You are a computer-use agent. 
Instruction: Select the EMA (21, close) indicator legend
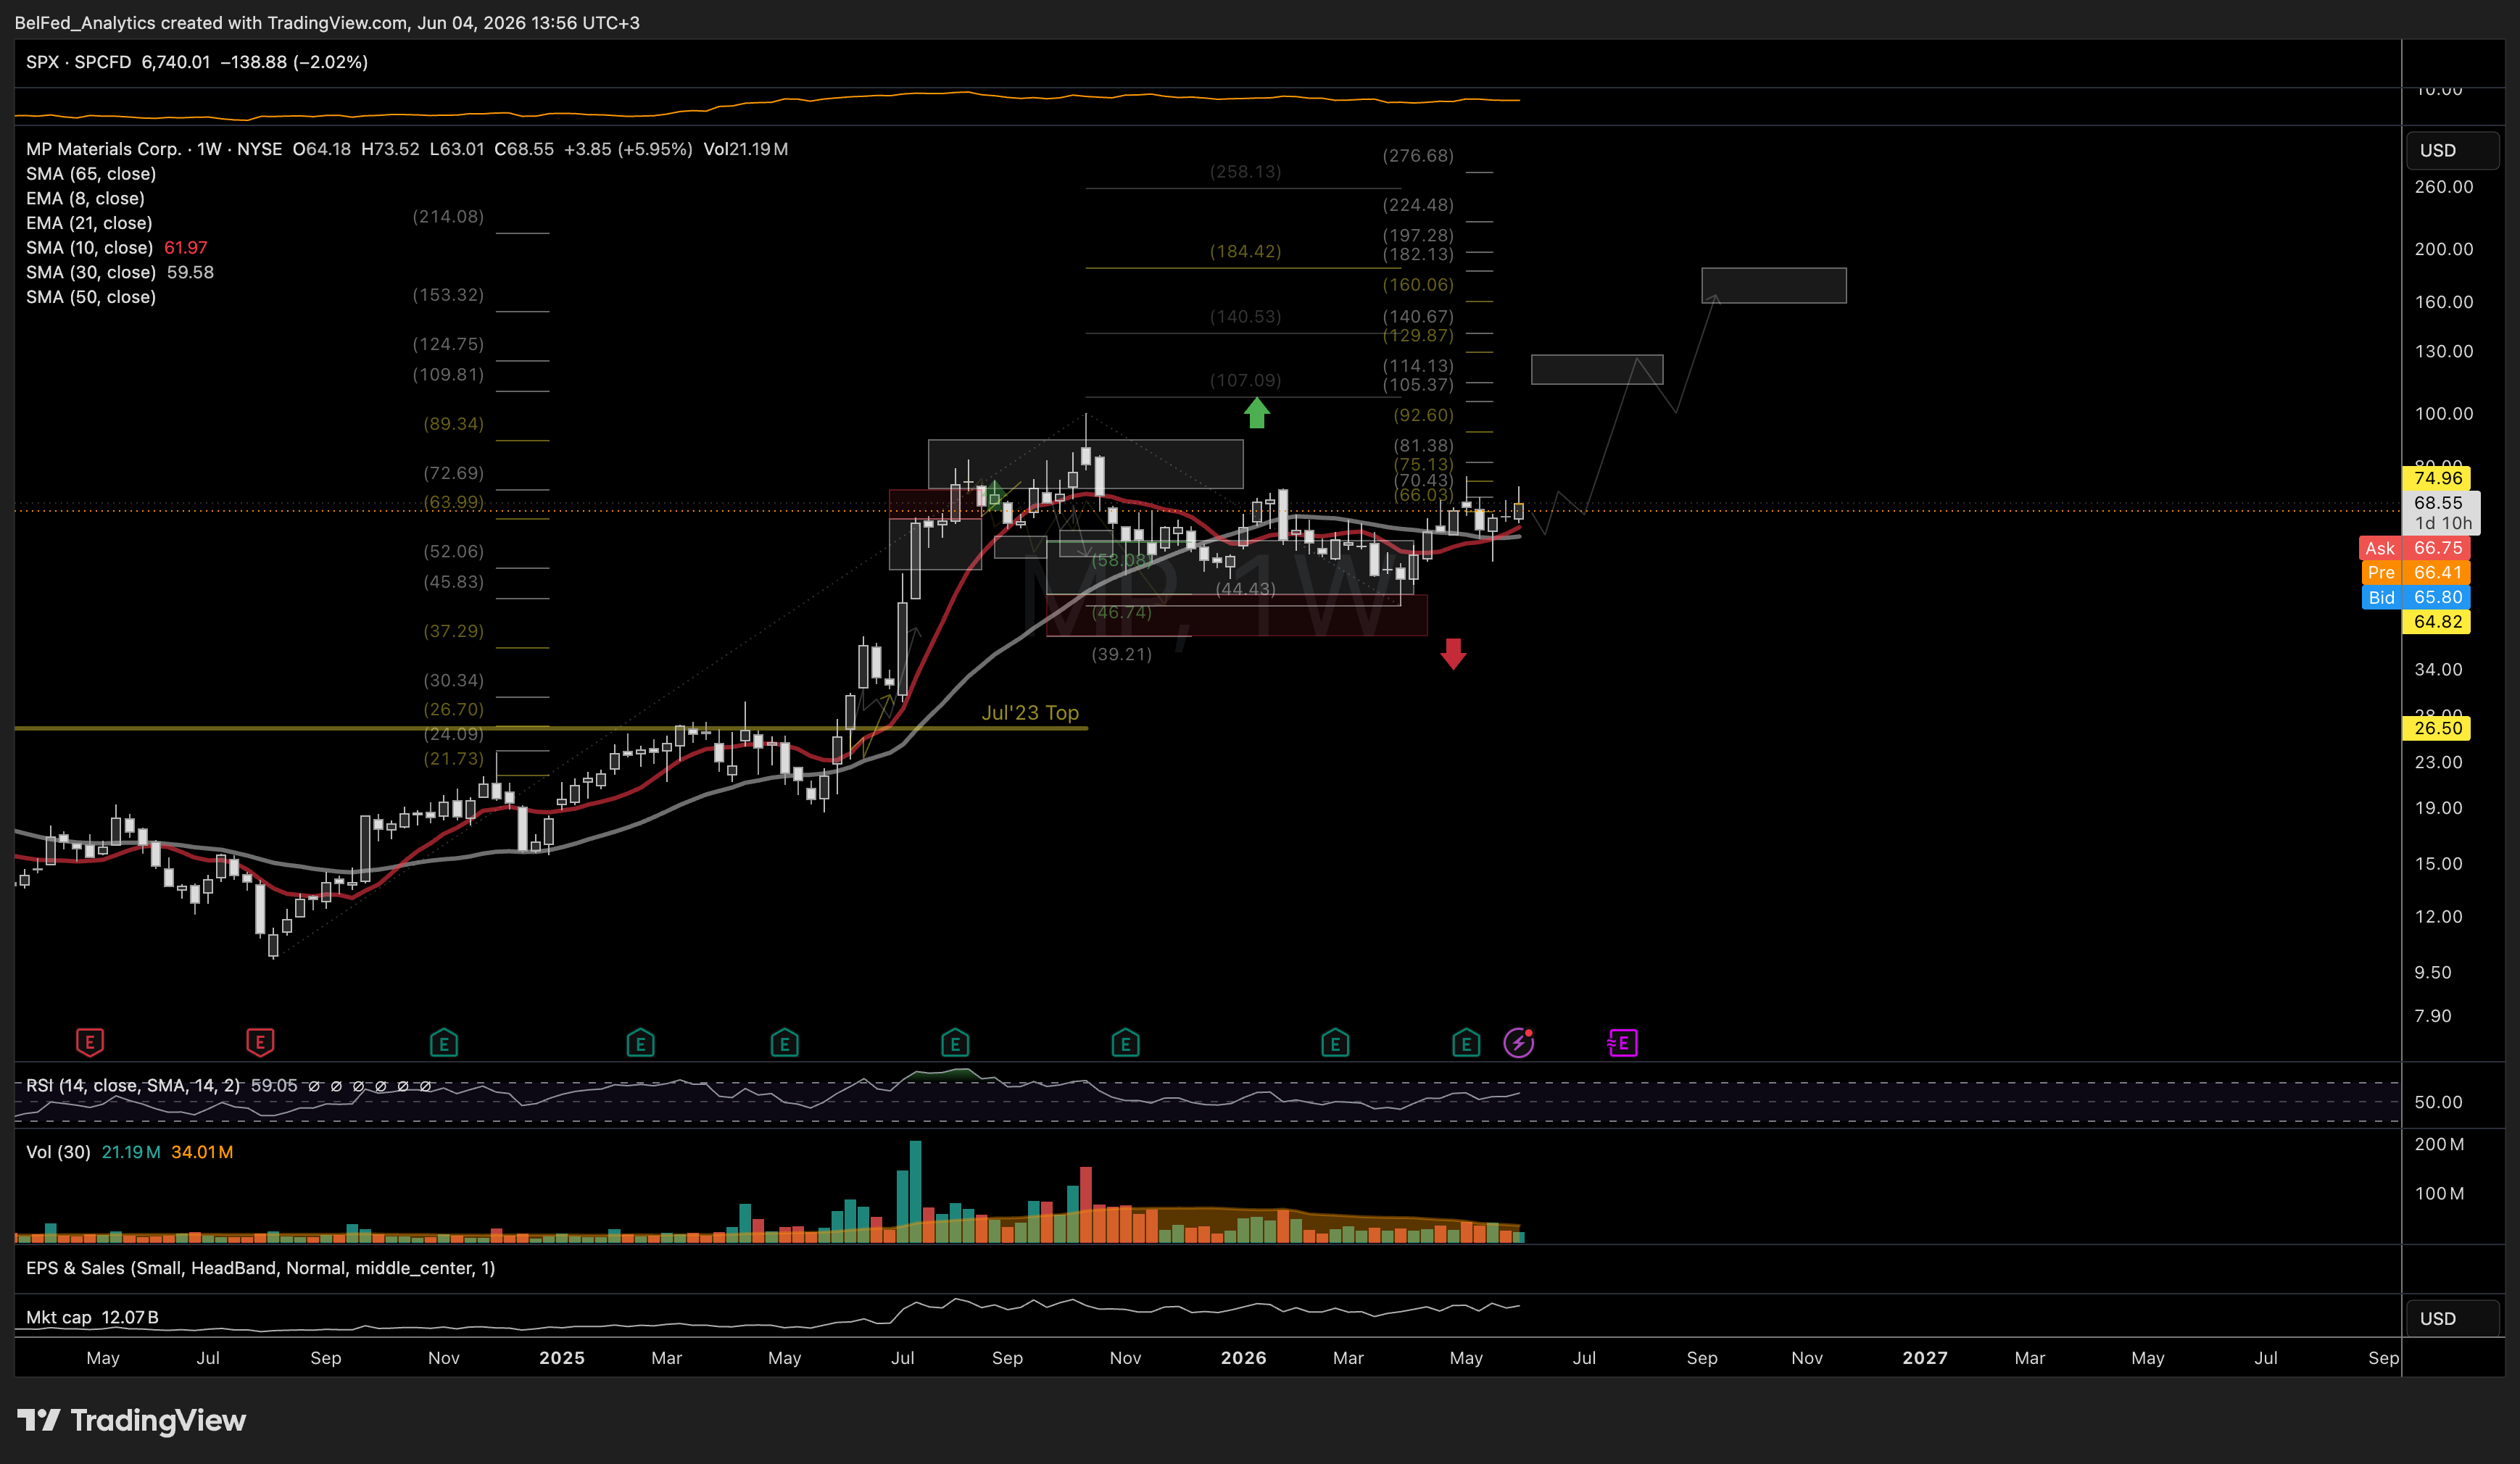pos(89,223)
